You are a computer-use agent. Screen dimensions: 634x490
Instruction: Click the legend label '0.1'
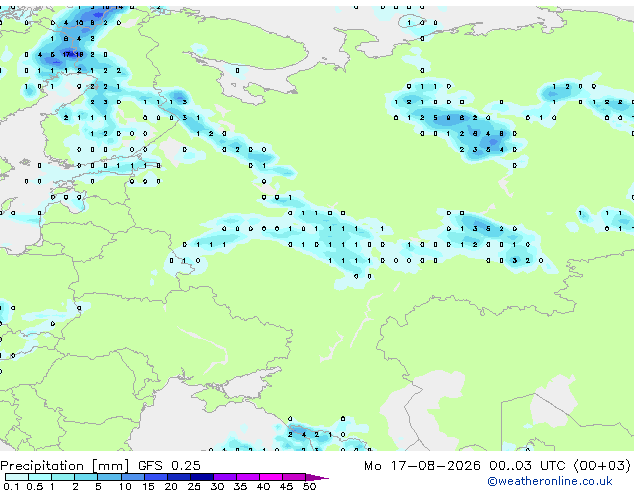(11, 486)
